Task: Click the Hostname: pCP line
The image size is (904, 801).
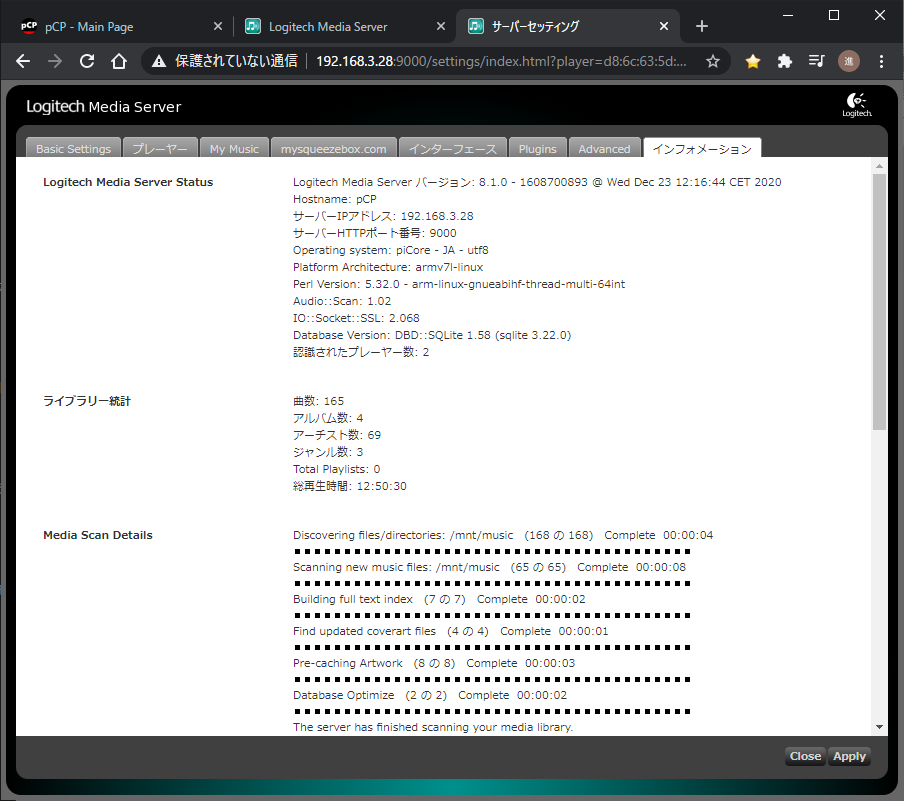Action: click(x=334, y=199)
